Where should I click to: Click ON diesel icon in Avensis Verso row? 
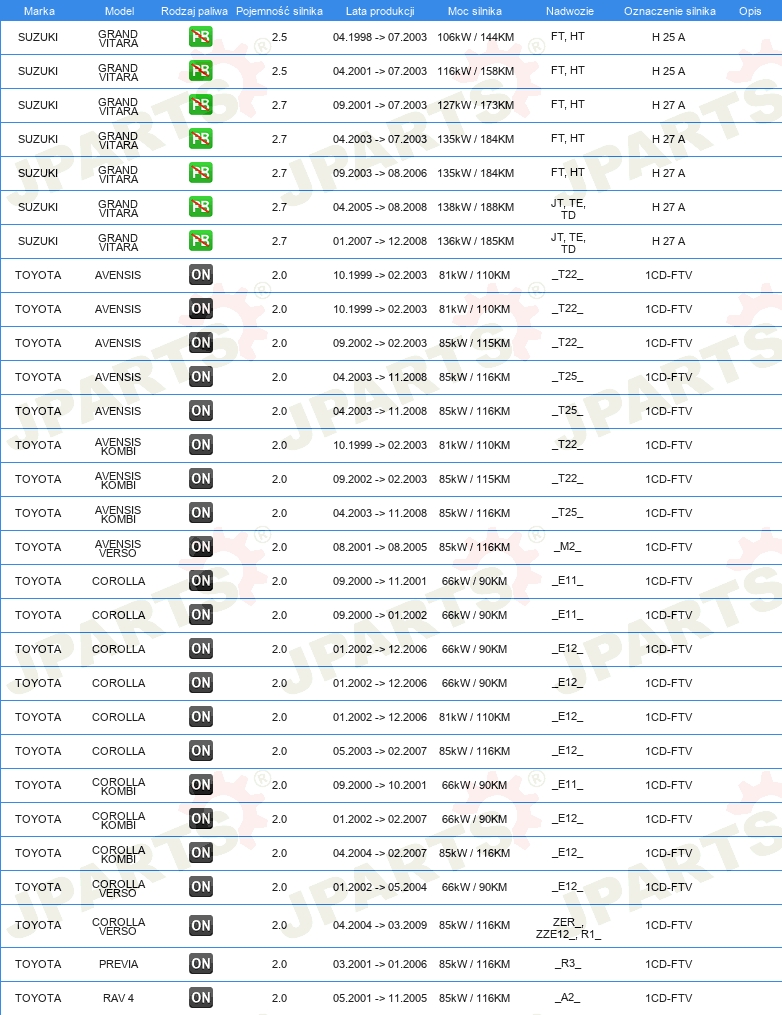pos(201,546)
